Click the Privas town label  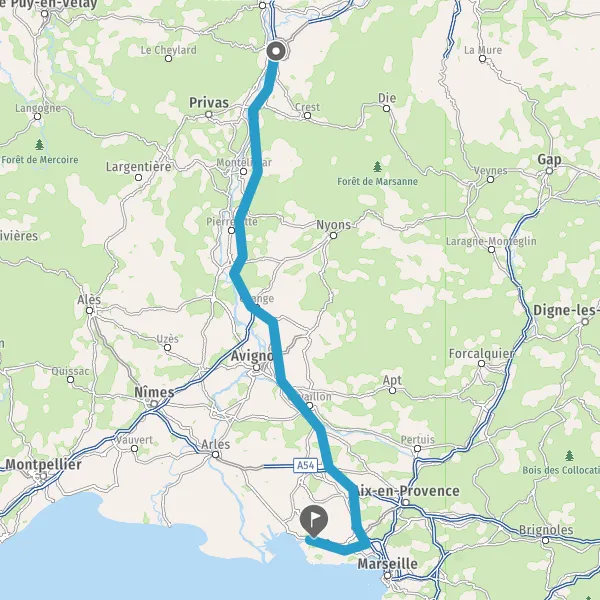tap(209, 103)
